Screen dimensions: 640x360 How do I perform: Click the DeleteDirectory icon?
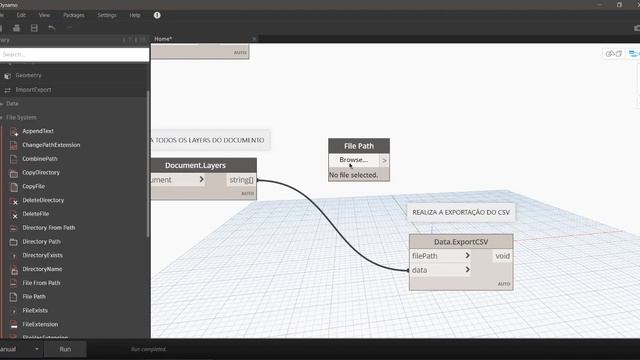coord(14,201)
